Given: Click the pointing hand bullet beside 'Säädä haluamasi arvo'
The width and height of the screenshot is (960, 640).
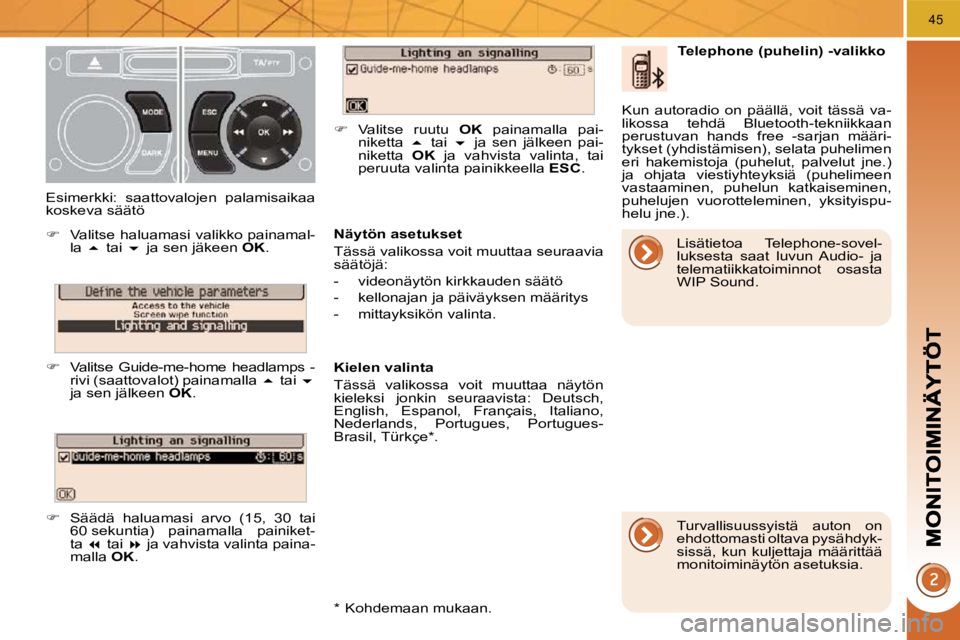Looking at the screenshot, I should click(x=53, y=518).
